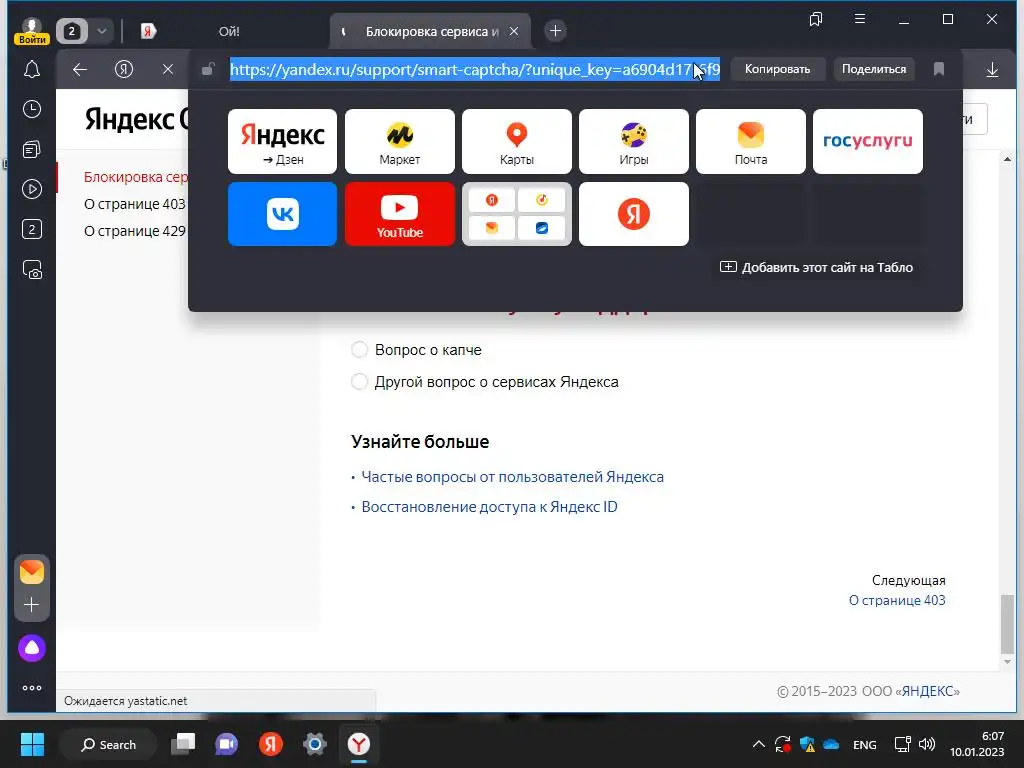Open notifications bell in sidebar
The height and width of the screenshot is (768, 1024).
(32, 70)
